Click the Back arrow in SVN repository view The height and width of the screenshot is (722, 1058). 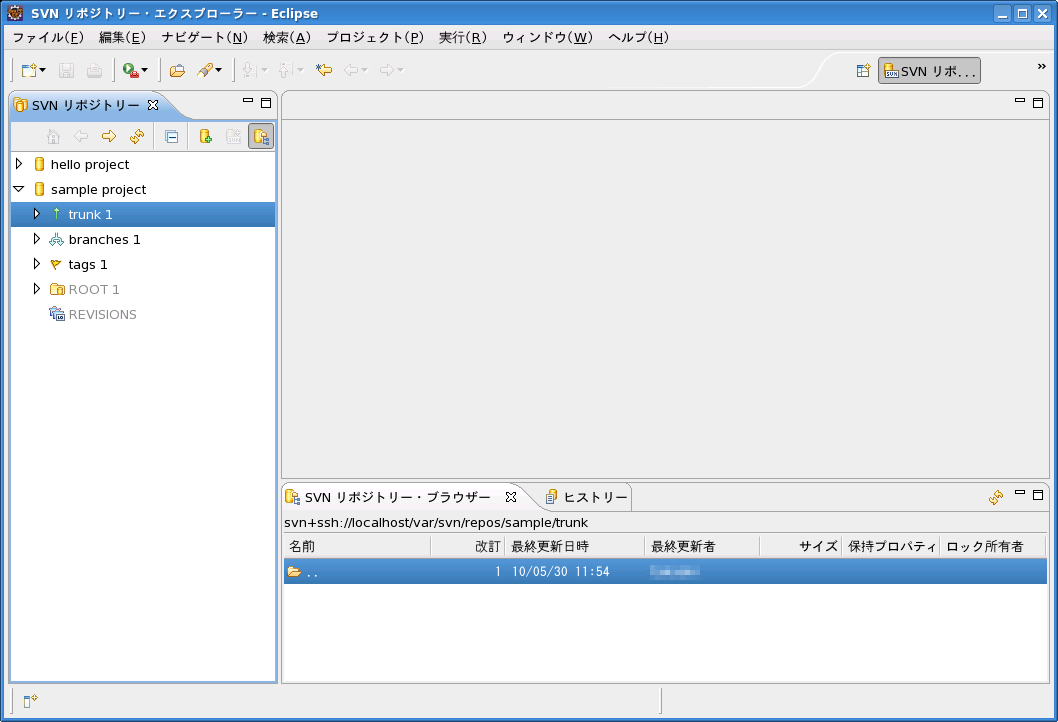coord(81,137)
